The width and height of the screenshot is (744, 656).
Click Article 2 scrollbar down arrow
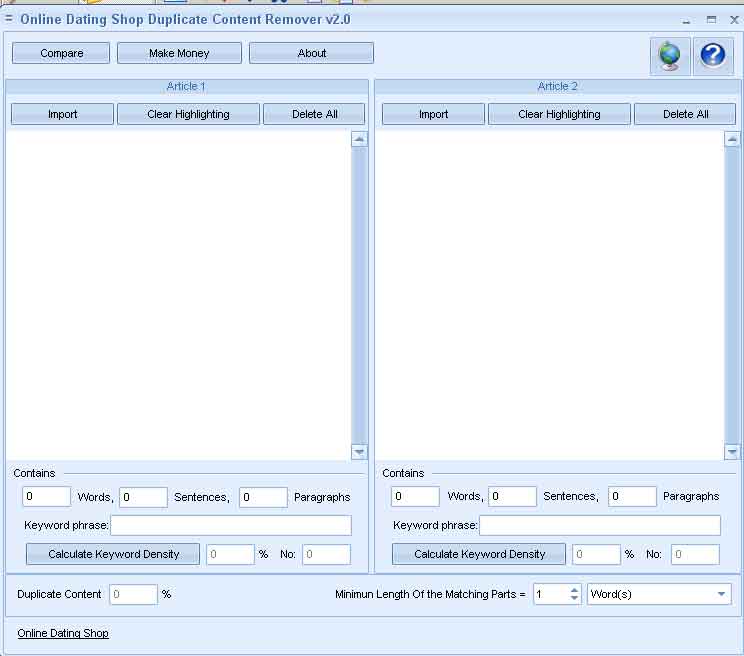732,452
